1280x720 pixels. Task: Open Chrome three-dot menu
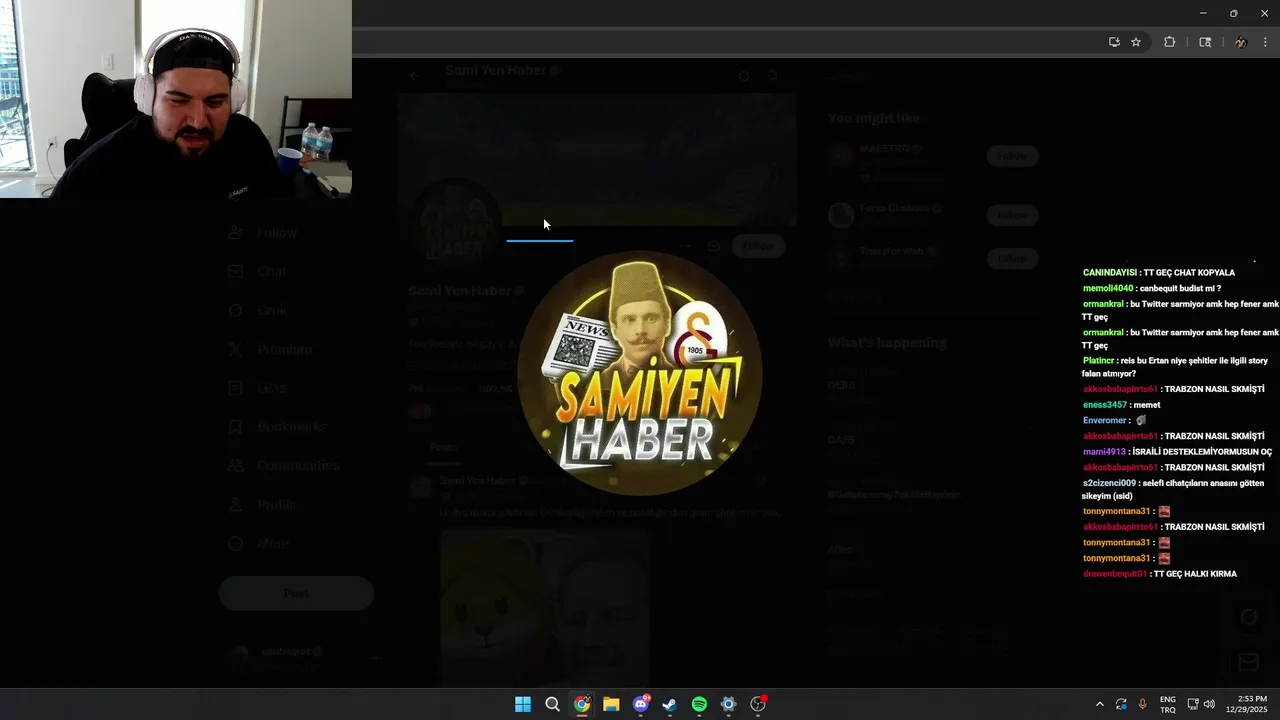(x=1265, y=42)
